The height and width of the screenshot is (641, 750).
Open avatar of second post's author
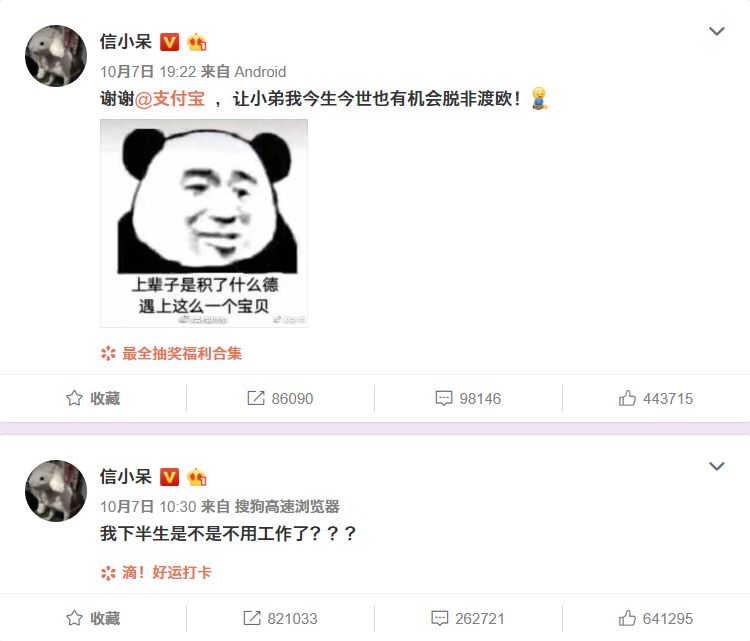[56, 491]
